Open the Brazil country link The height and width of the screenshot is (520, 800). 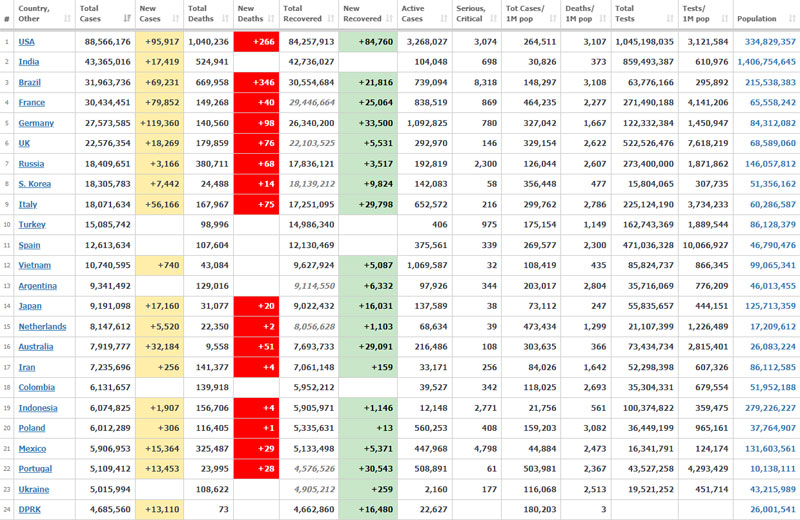coord(30,82)
